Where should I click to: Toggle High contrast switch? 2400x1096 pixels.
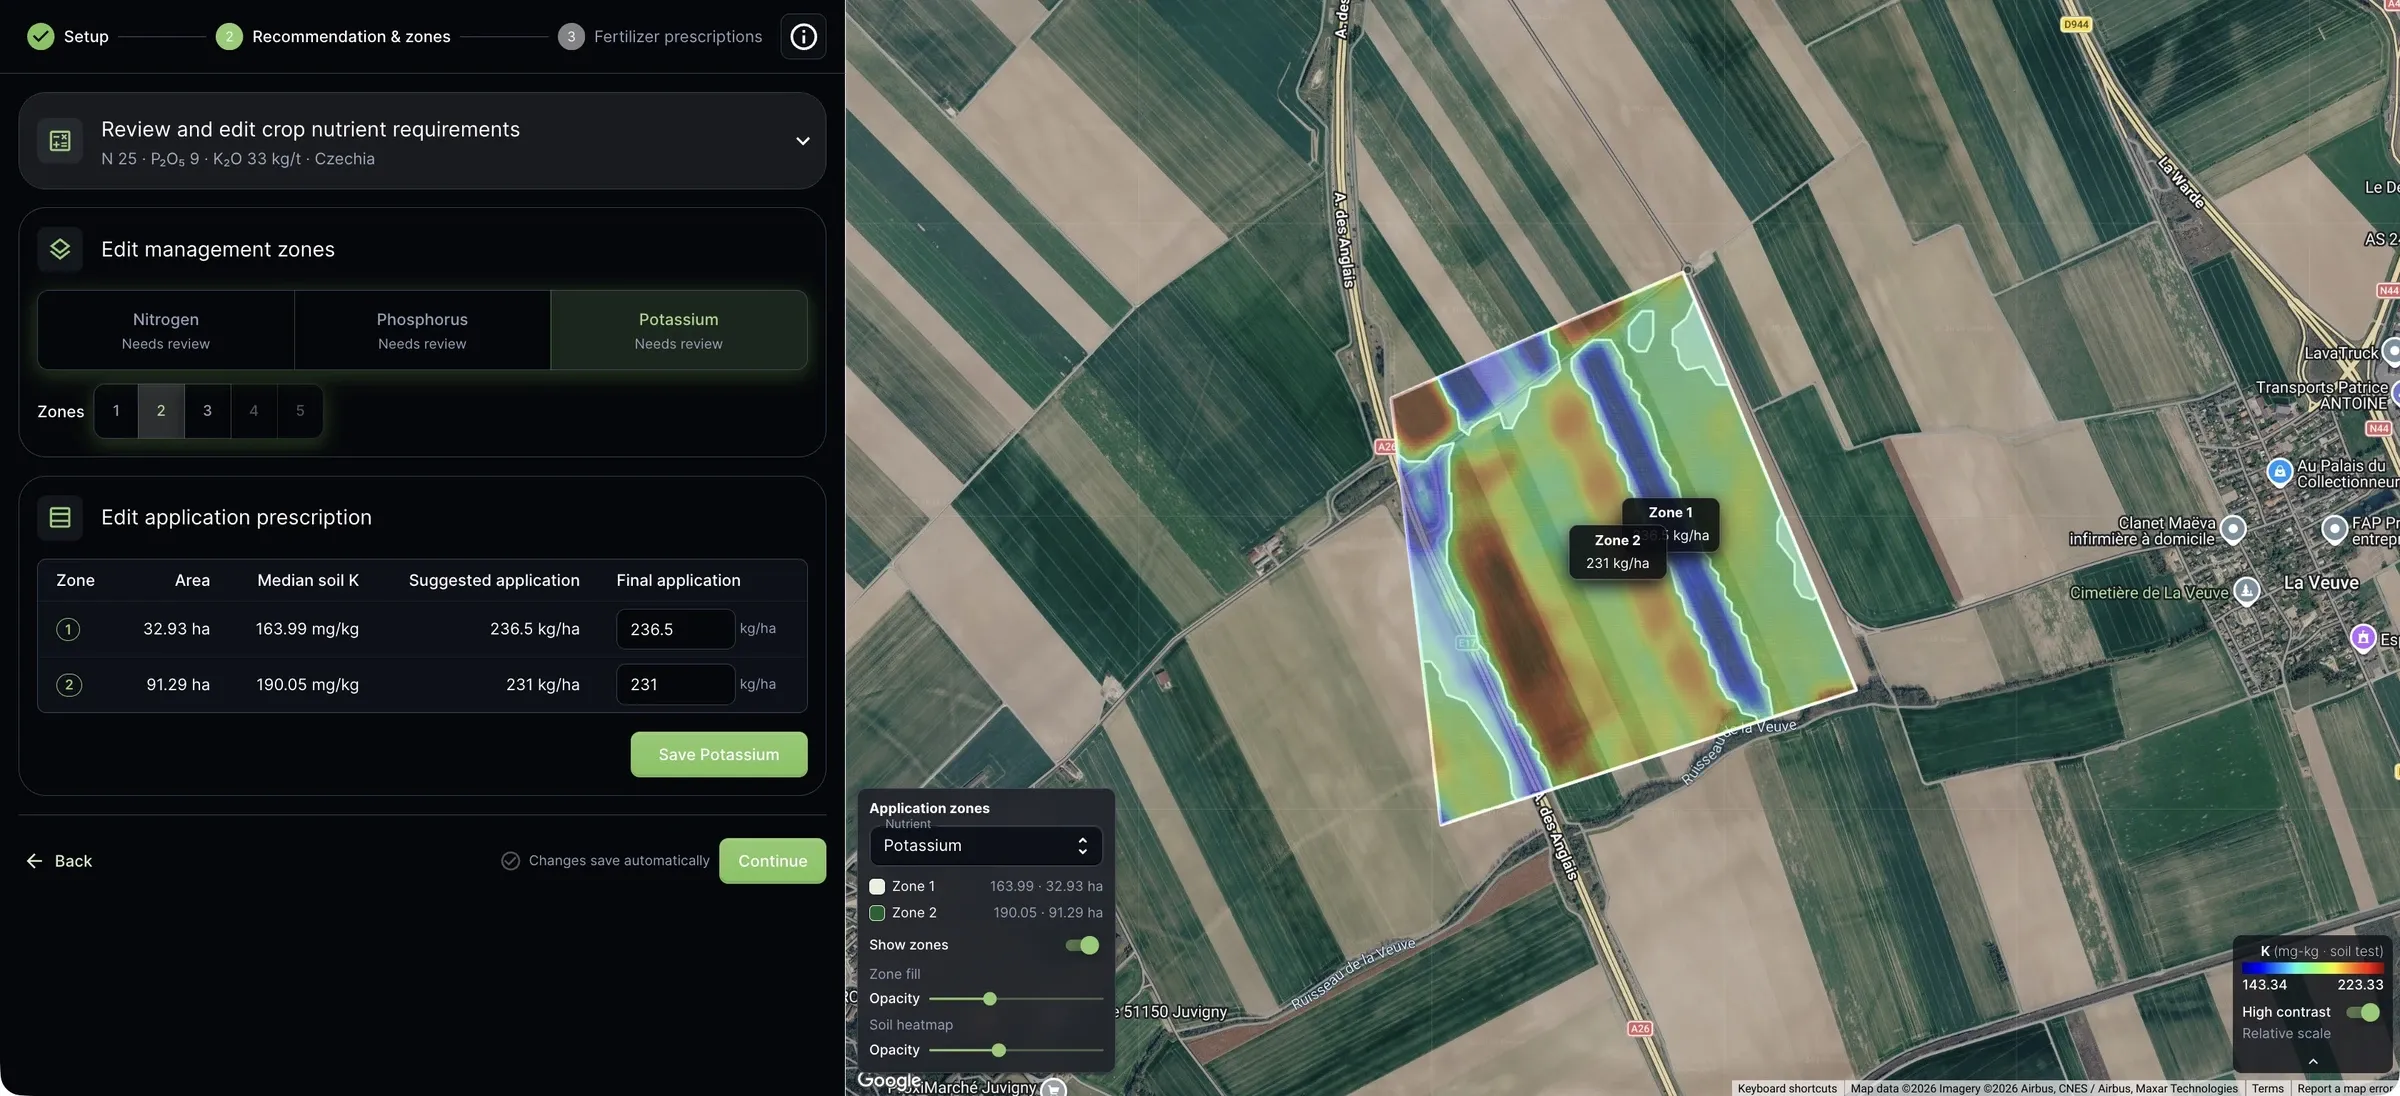(2363, 1012)
